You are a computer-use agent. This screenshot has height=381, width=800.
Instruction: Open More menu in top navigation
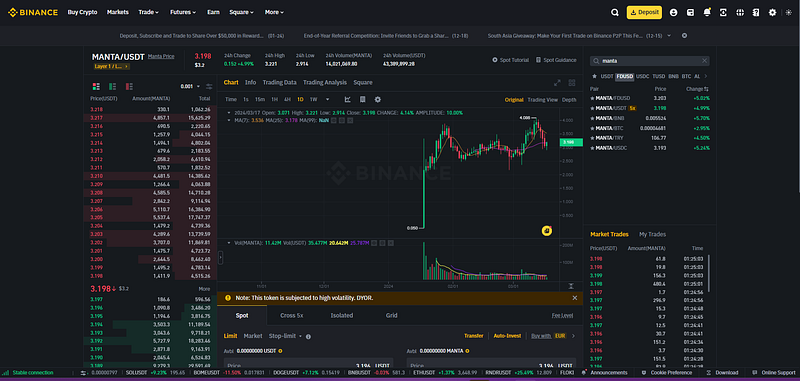(x=274, y=12)
